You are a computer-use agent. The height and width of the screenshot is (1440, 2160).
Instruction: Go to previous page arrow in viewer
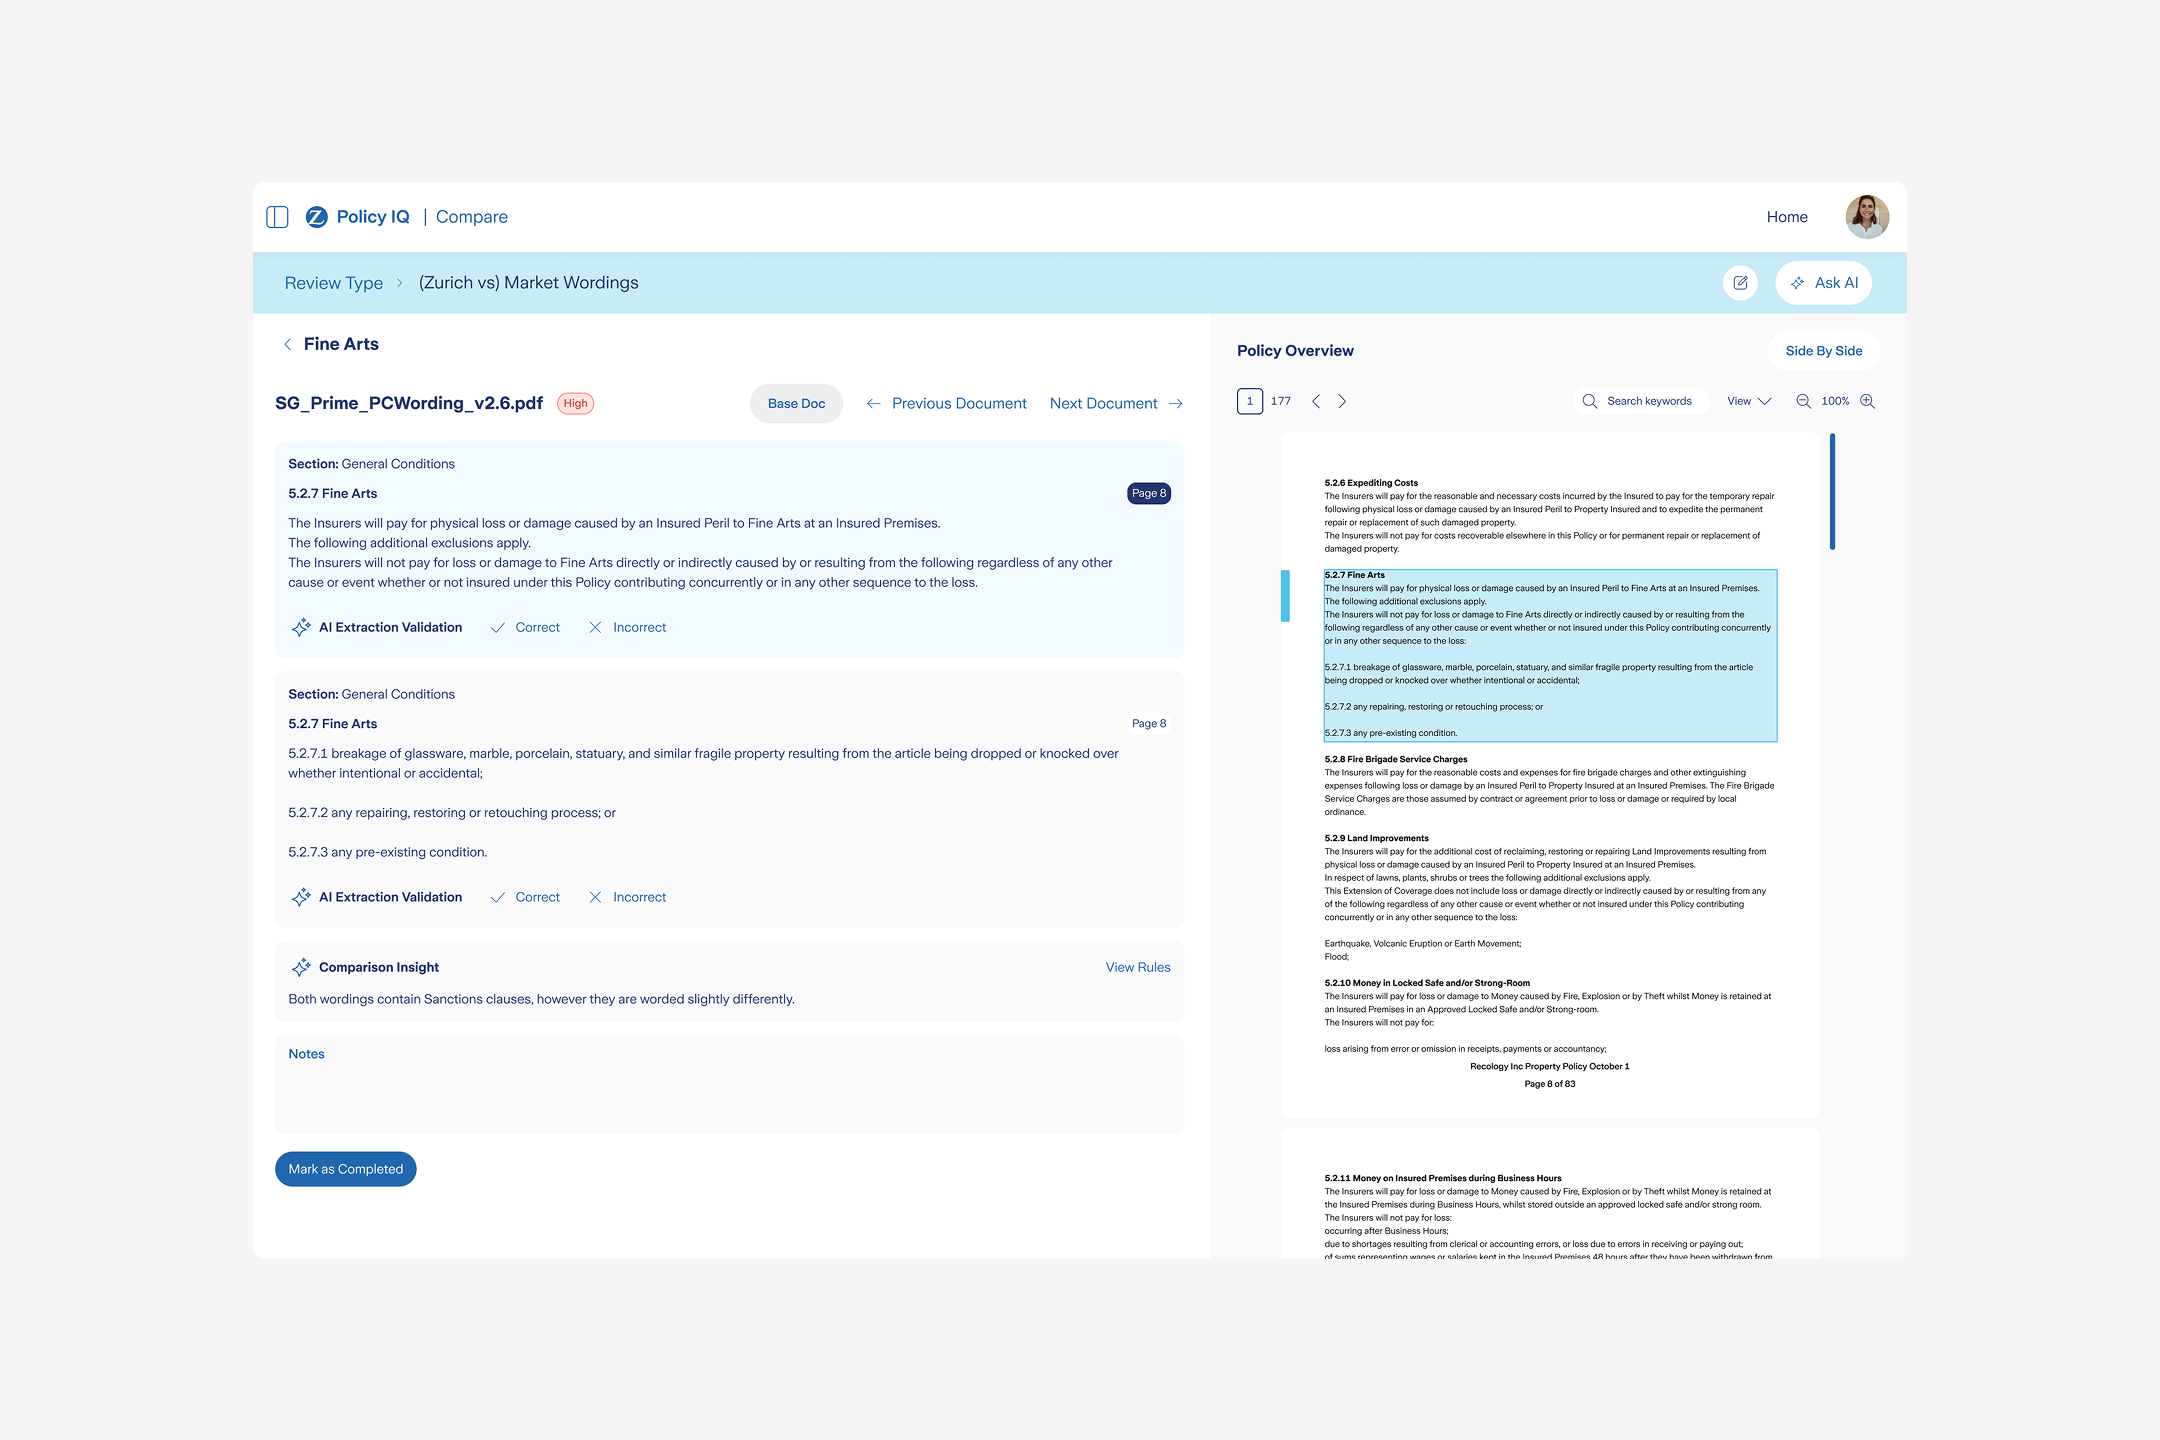point(1316,401)
